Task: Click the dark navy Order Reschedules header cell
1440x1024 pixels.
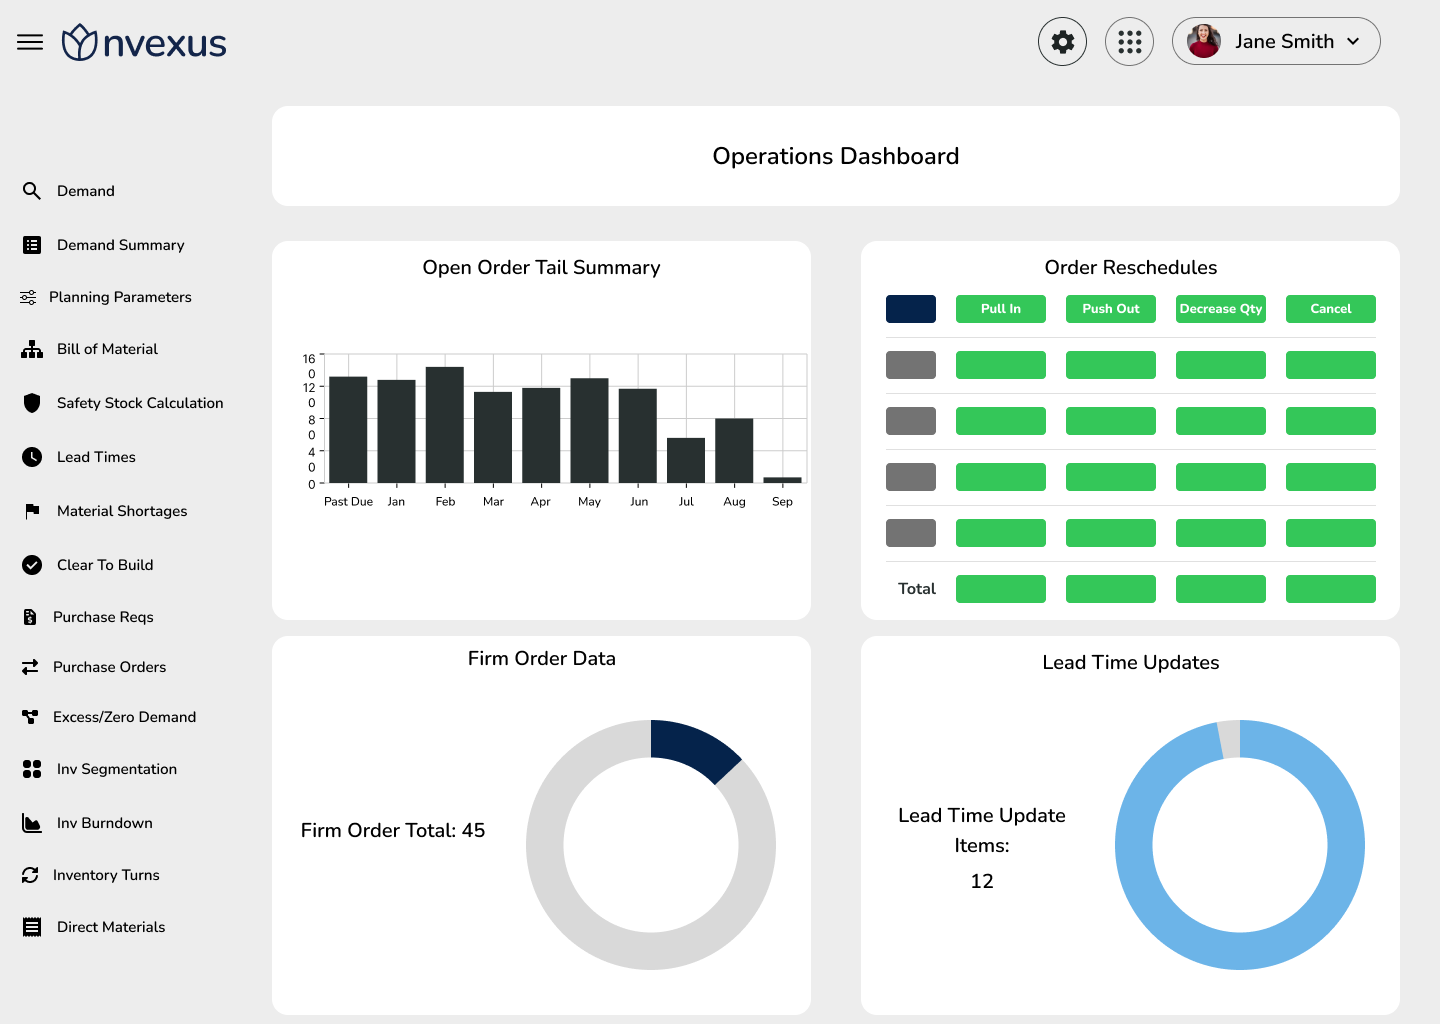Action: [x=911, y=309]
